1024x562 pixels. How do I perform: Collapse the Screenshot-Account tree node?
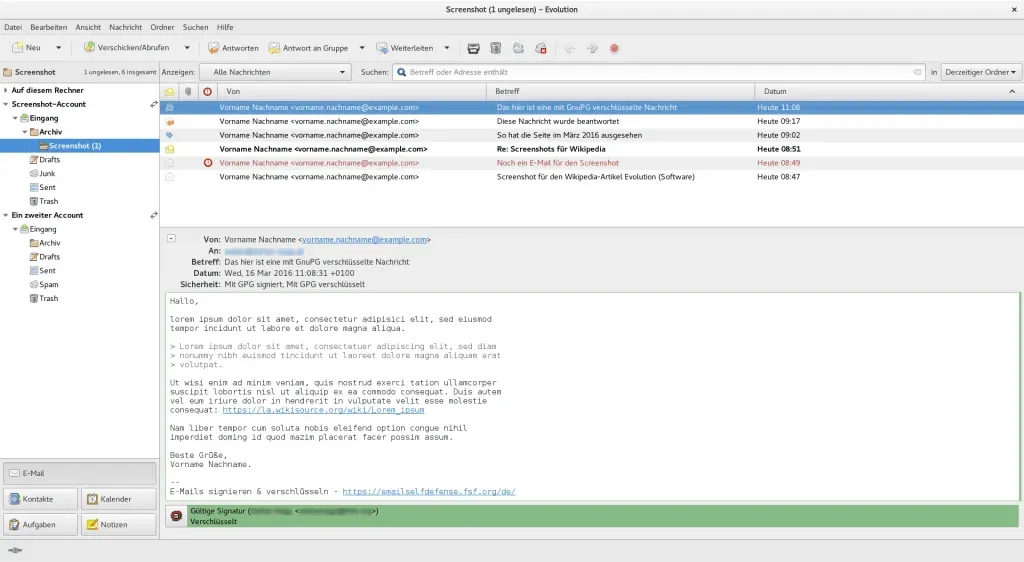point(6,104)
